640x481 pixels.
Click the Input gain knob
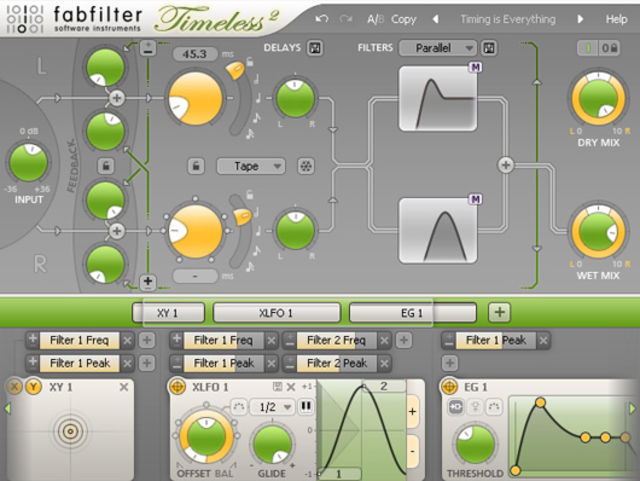[x=29, y=162]
